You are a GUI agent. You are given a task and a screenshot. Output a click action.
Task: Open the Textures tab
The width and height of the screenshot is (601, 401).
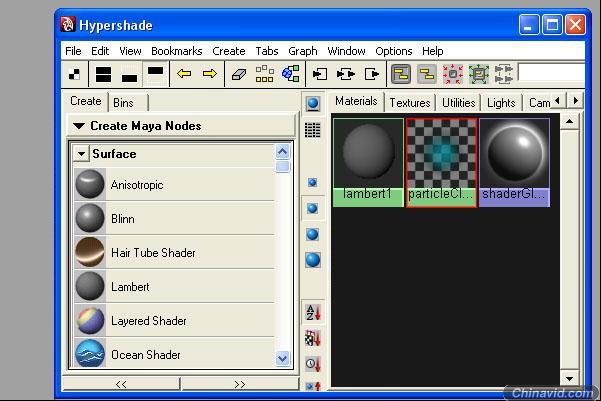(x=410, y=103)
